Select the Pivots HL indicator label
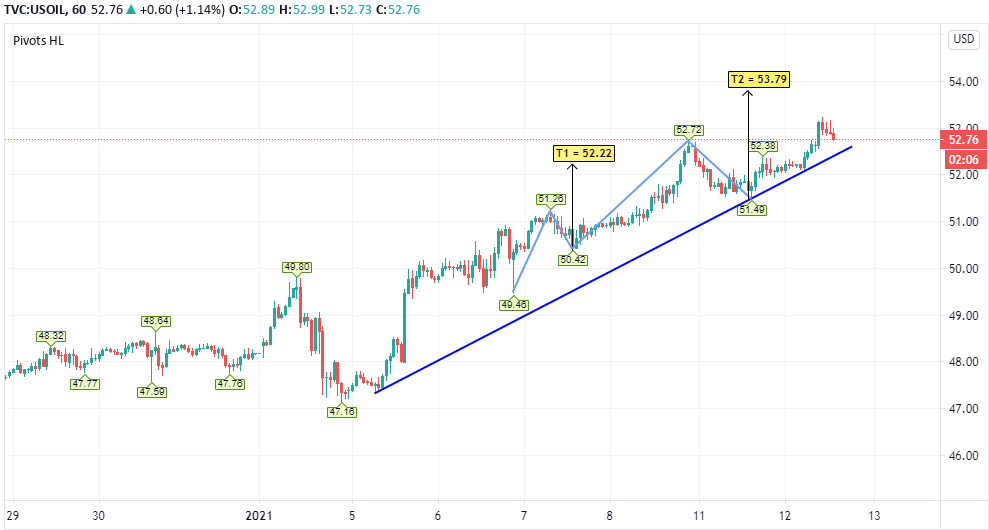This screenshot has width=989, height=530. point(39,40)
